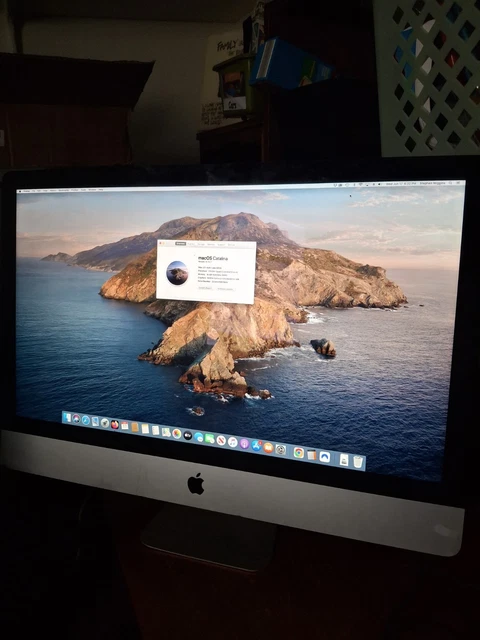Click System Report button
480x640 pixels.
205,288
